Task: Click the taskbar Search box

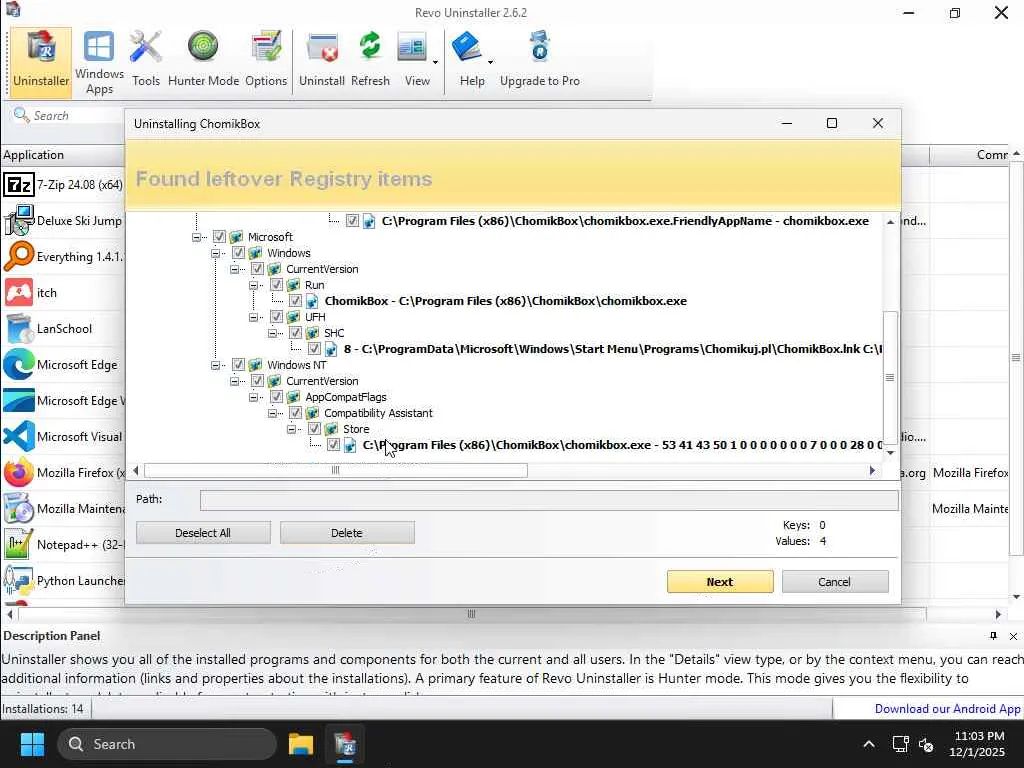Action: click(167, 744)
